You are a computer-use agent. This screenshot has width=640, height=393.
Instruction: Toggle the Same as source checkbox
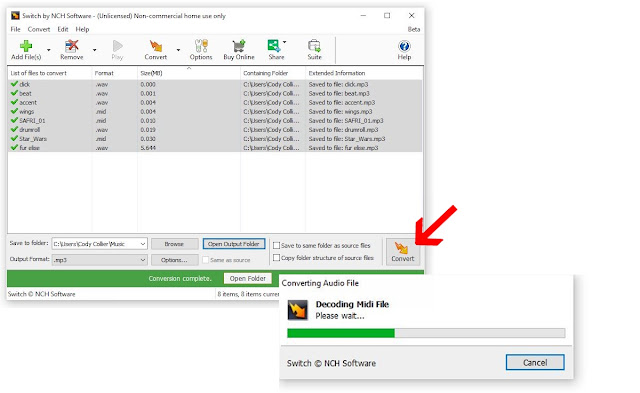(206, 260)
